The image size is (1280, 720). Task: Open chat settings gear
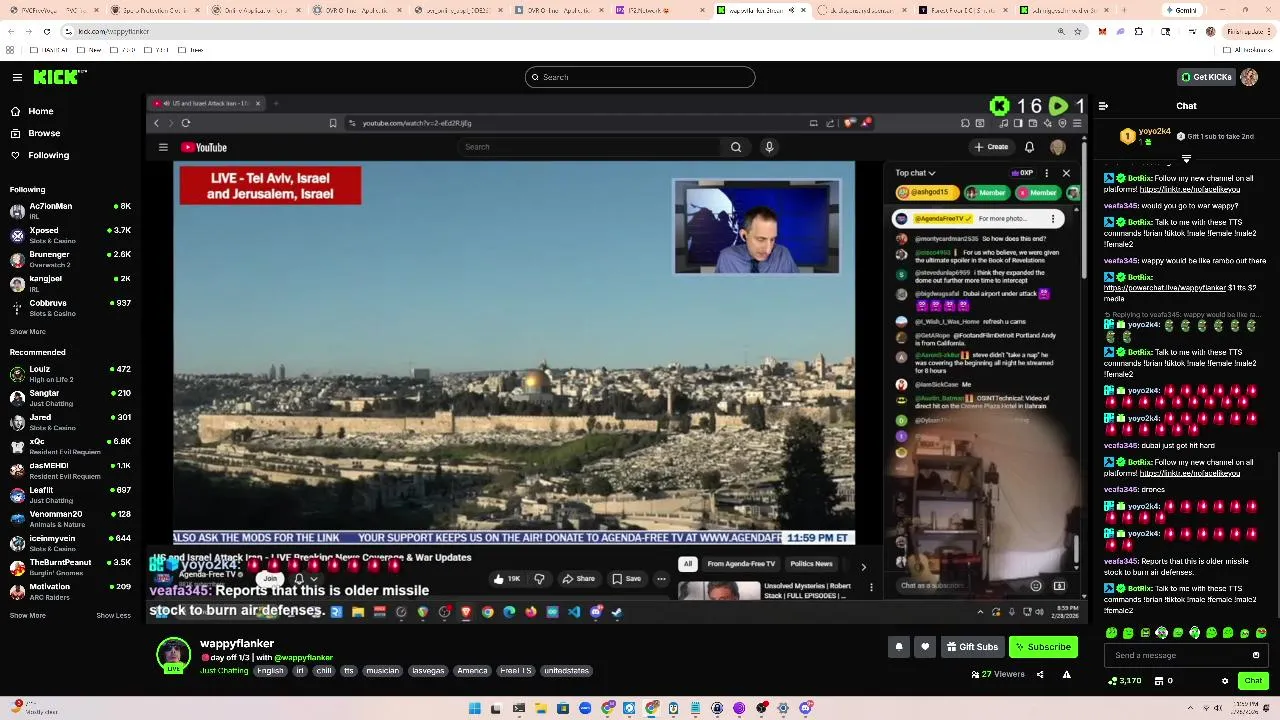click(x=1225, y=681)
